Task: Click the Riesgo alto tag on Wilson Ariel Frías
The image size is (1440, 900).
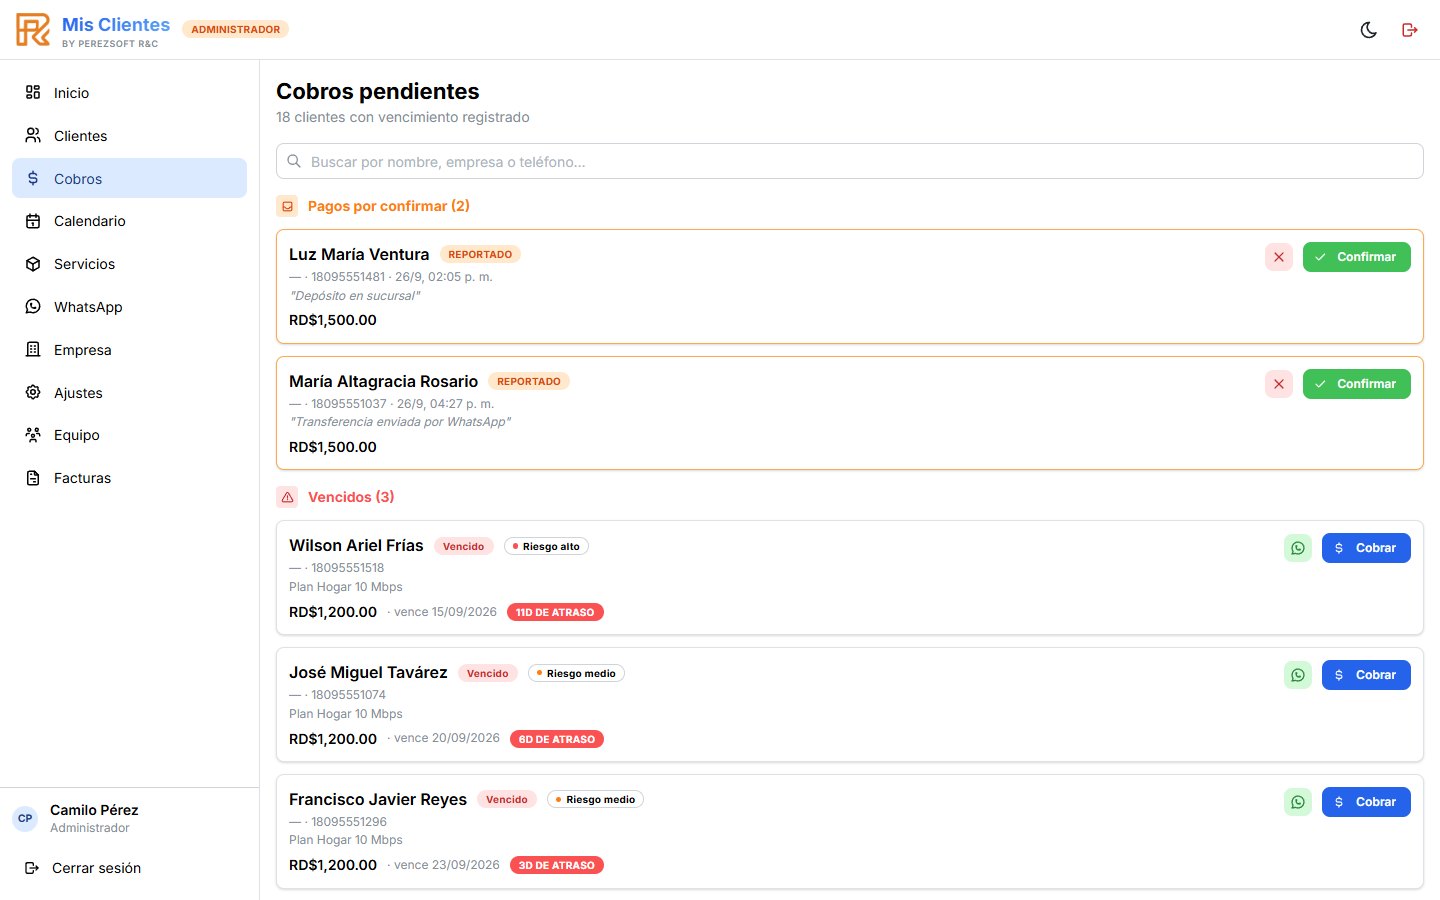Action: pyautogui.click(x=546, y=546)
